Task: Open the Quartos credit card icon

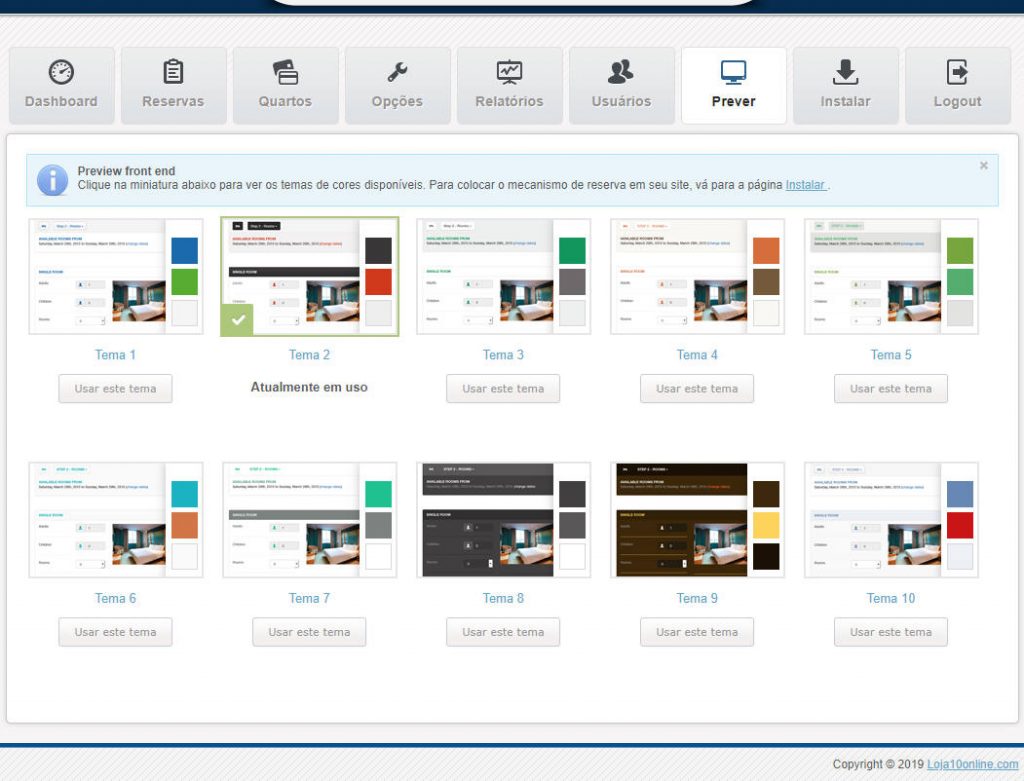Action: (x=285, y=72)
